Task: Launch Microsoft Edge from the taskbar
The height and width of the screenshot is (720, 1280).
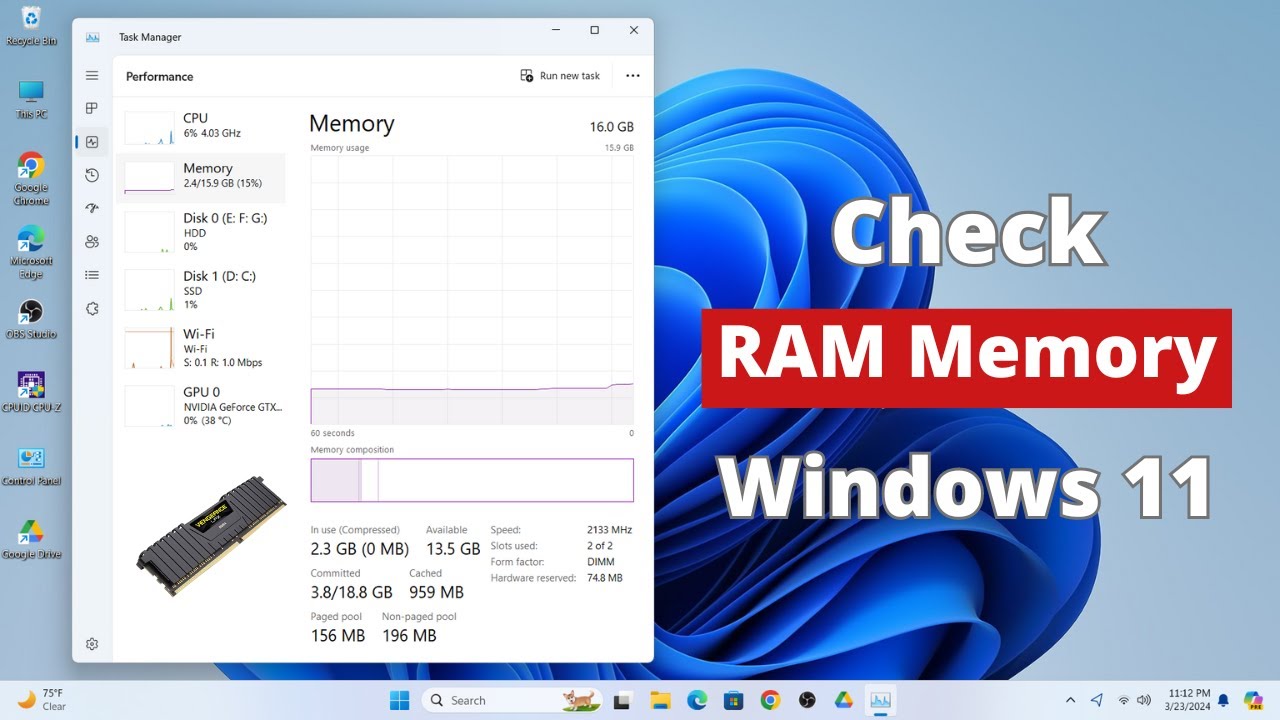Action: coord(696,700)
